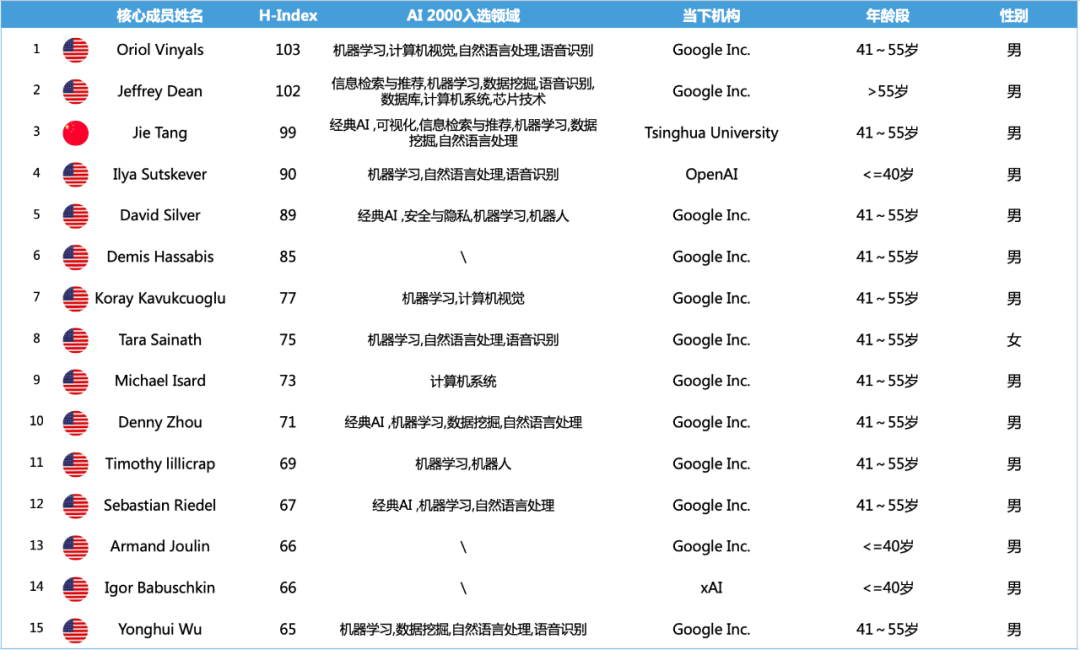The image size is (1080, 650).
Task: Select the name Ilya Sutskever
Action: [x=160, y=174]
